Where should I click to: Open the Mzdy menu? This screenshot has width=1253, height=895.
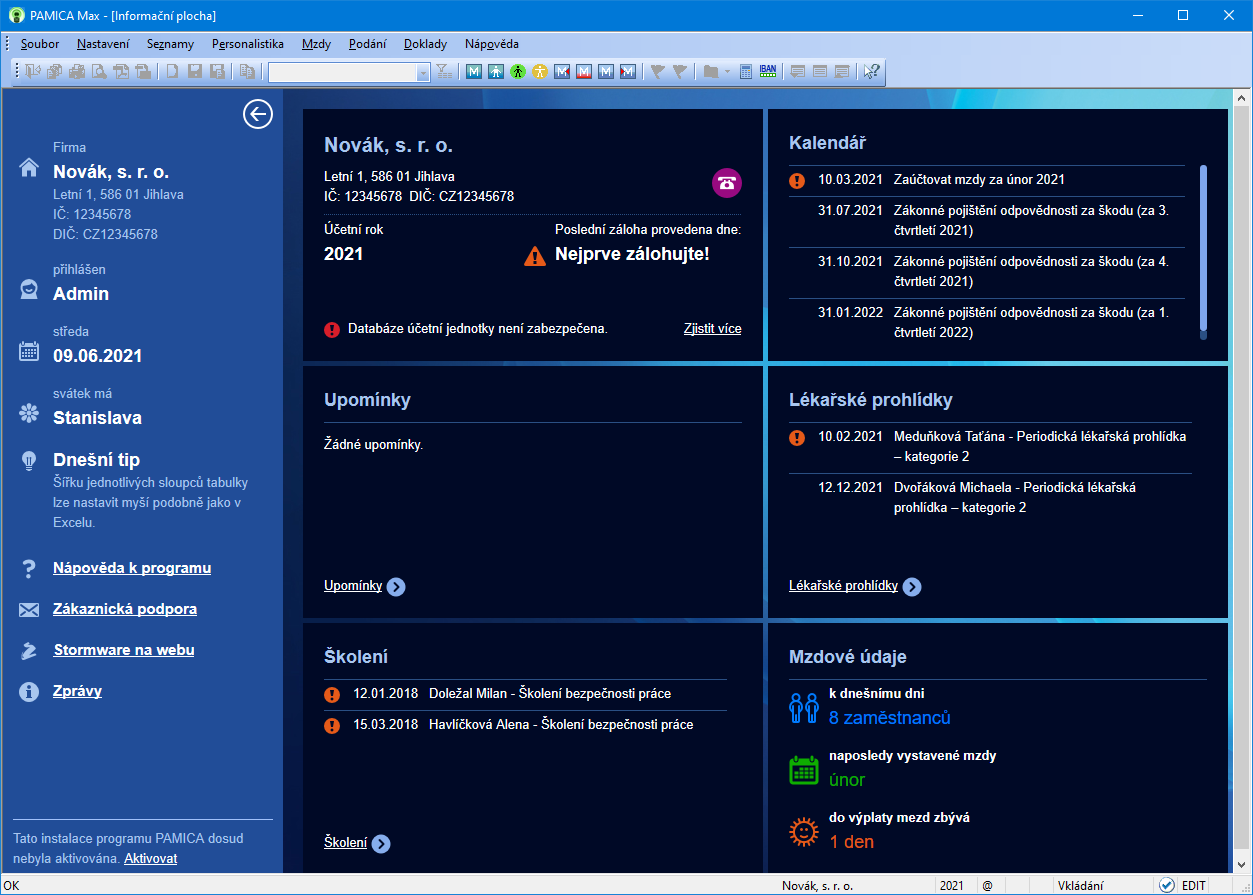point(317,44)
